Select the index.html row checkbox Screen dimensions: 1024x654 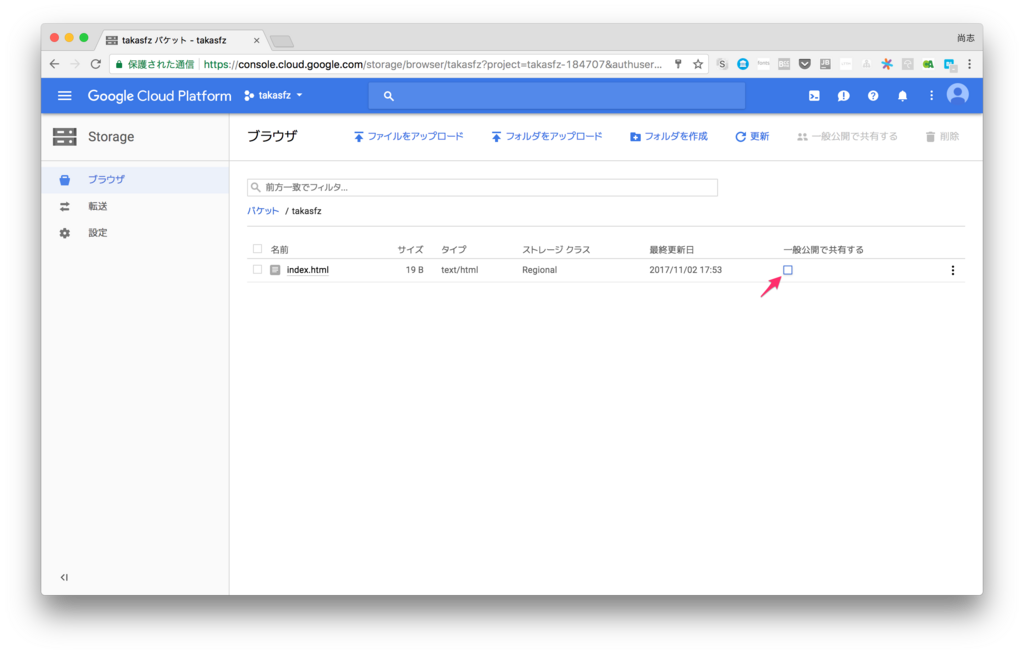coord(257,269)
